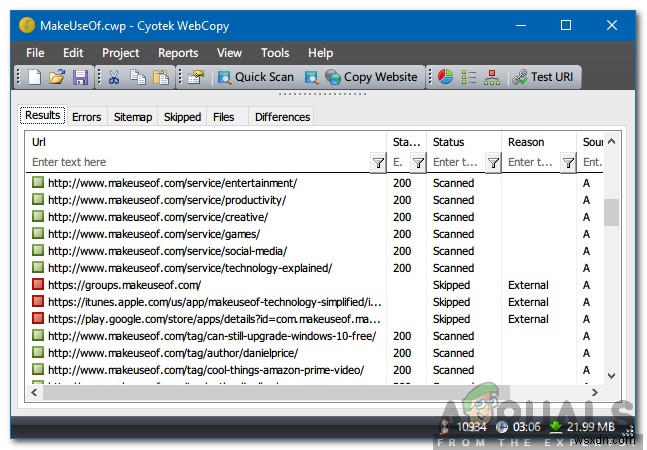
Task: Click the hourglass queue count icon
Action: 444,427
